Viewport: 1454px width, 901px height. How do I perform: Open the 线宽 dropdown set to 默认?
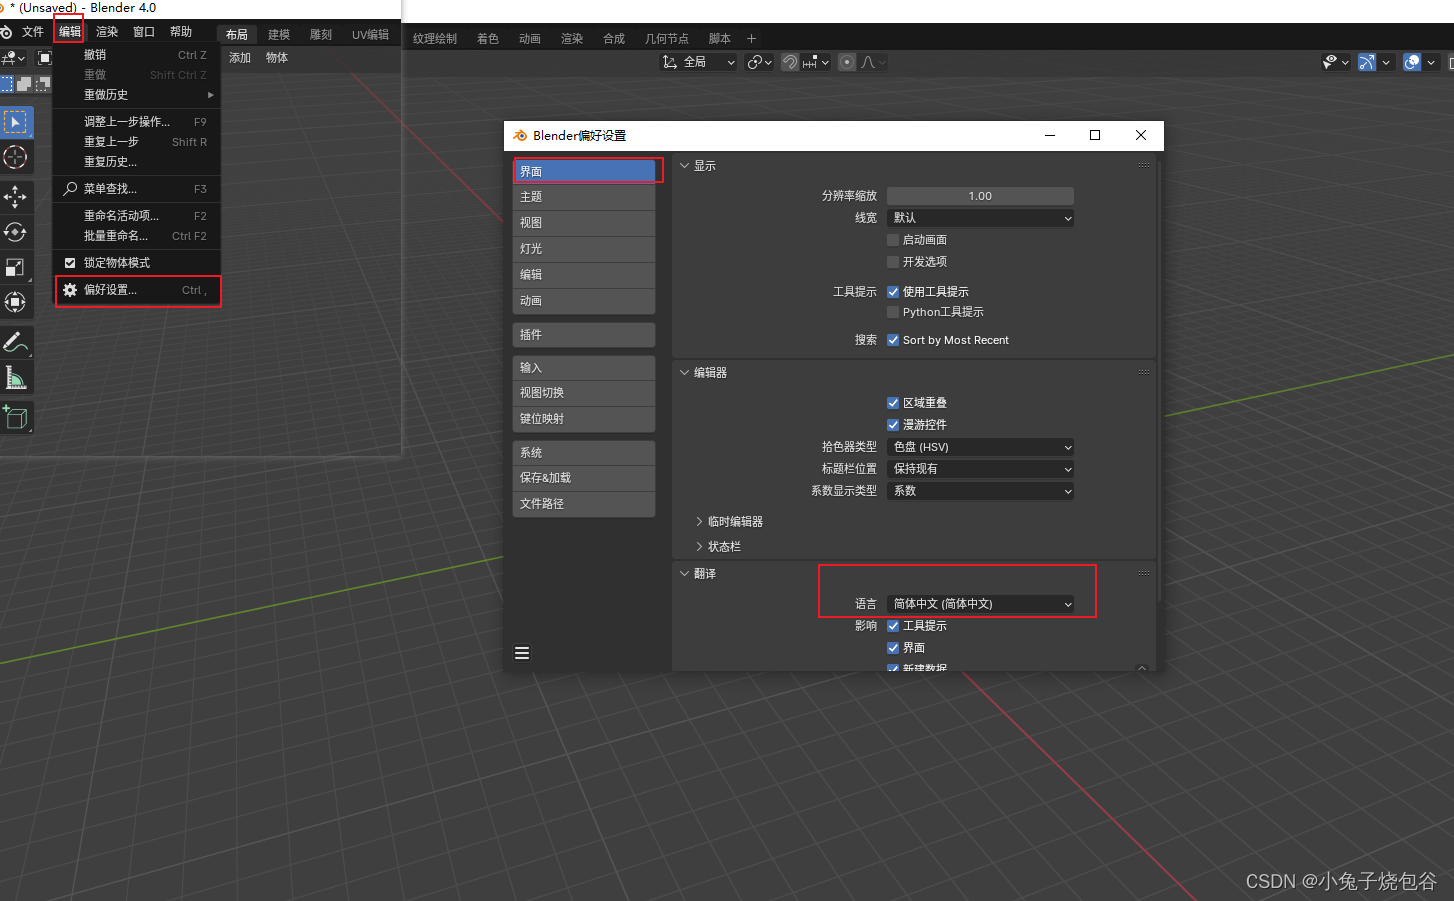980,218
